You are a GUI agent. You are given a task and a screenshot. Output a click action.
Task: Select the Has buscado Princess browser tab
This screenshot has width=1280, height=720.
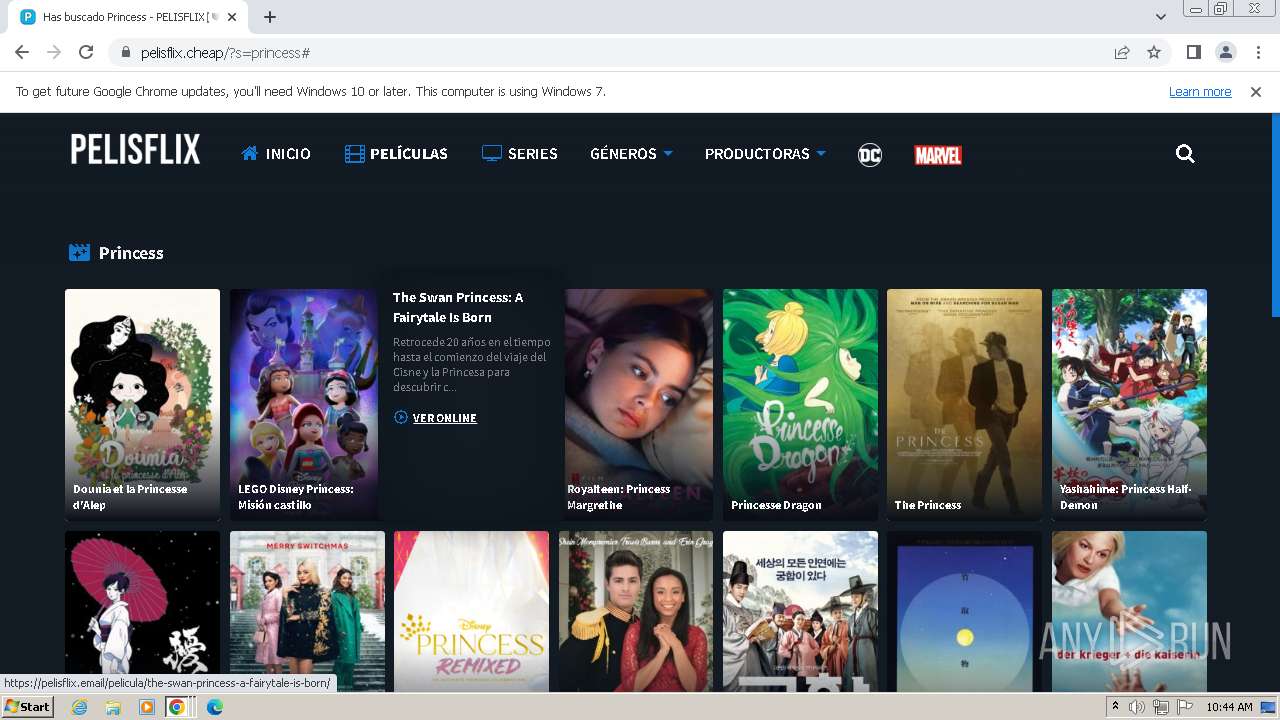coord(130,17)
